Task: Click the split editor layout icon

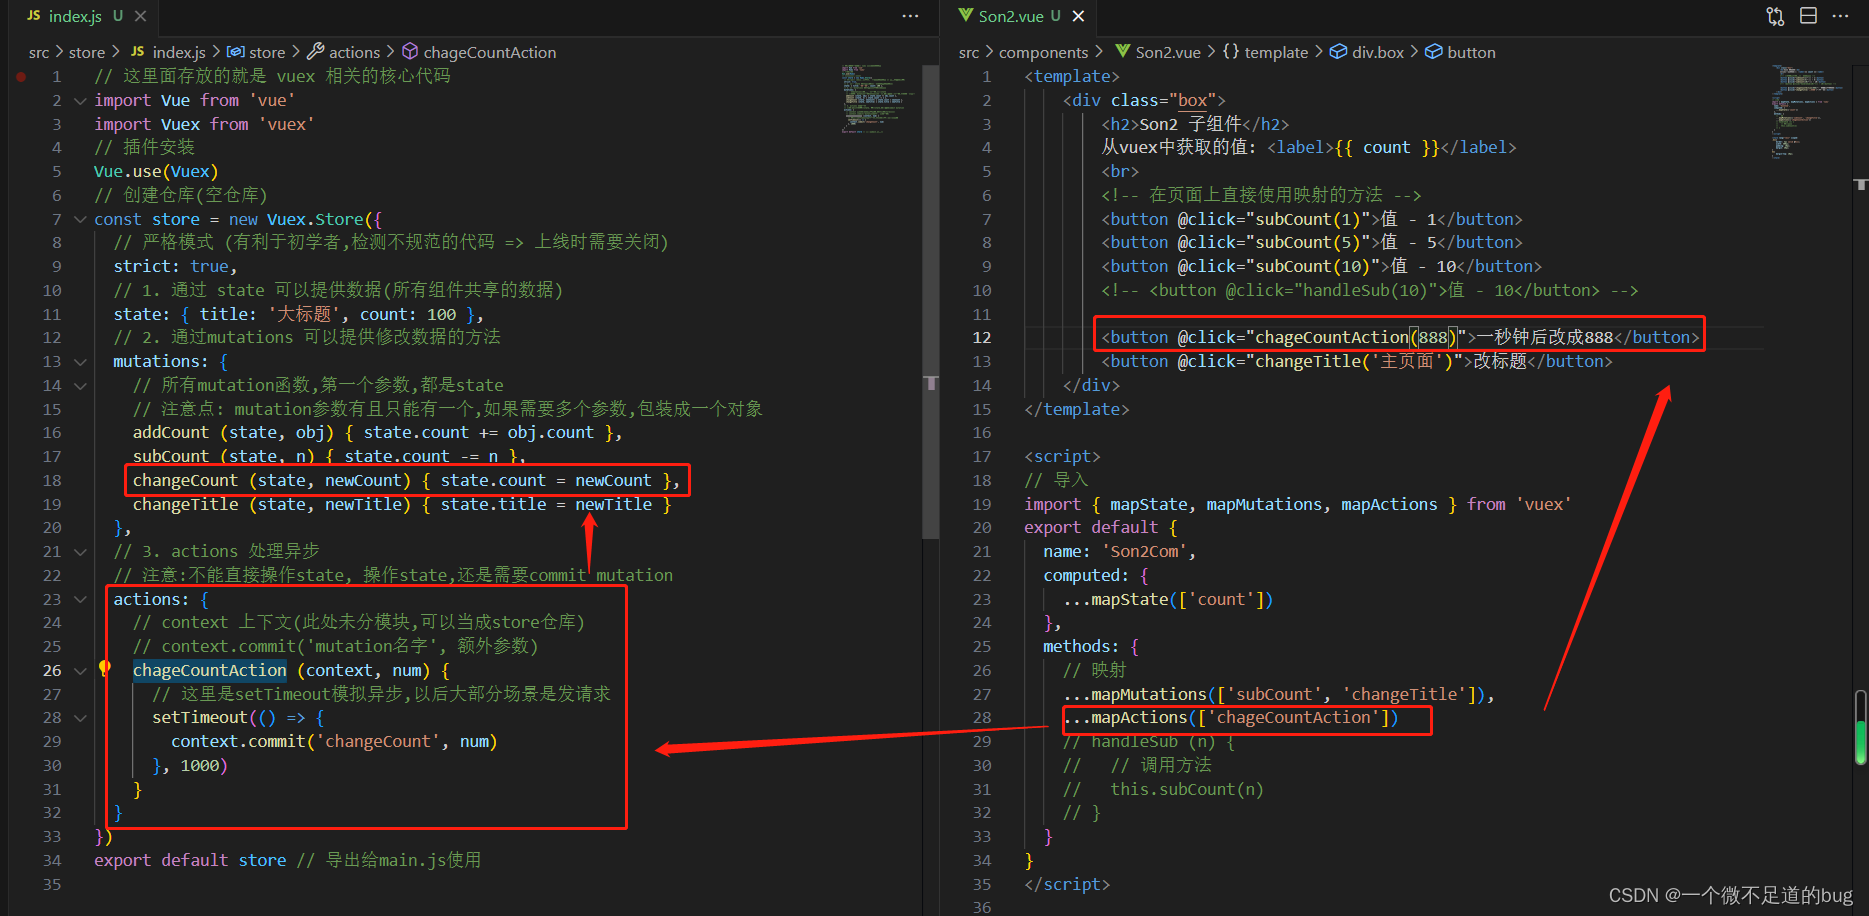Action: click(x=1808, y=16)
